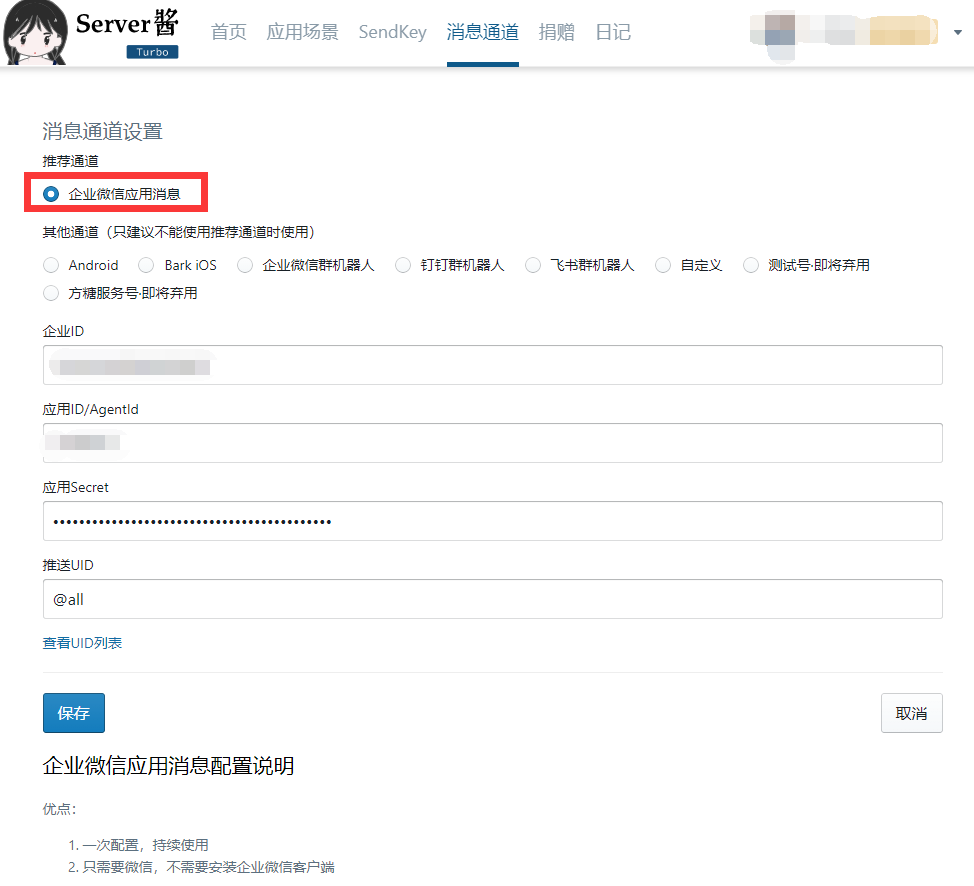Go to 首页 tab

point(229,32)
